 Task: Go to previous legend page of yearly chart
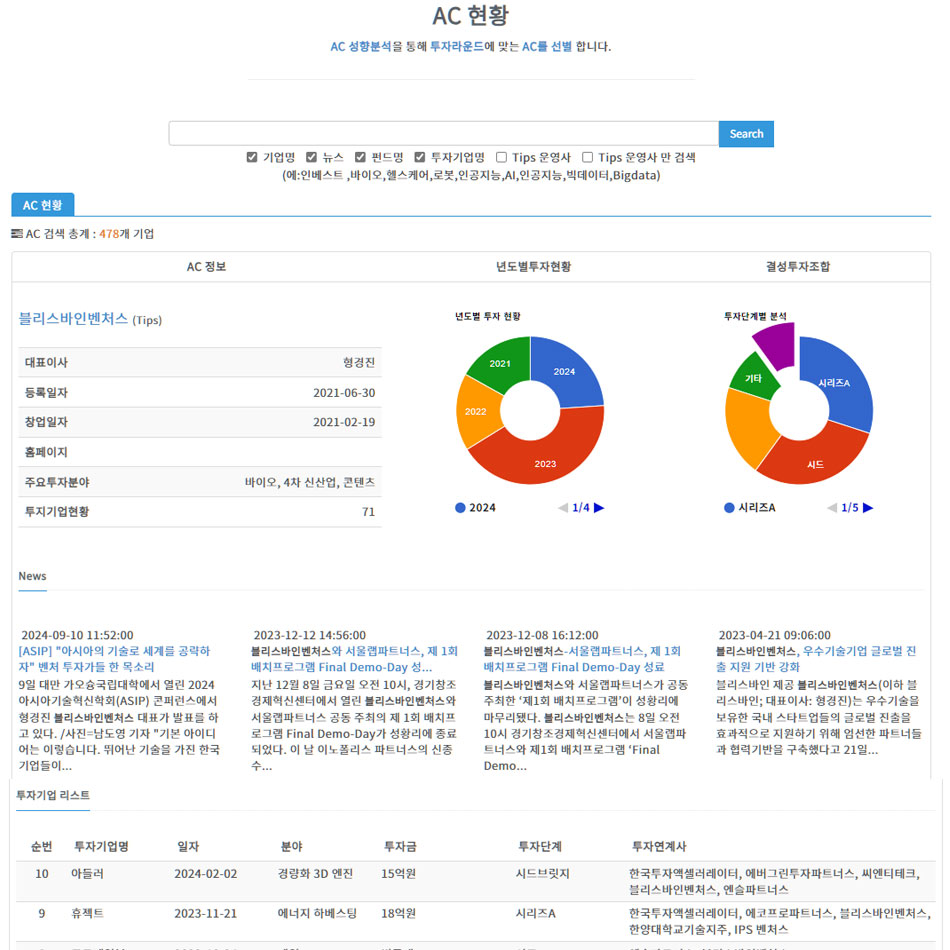pos(563,508)
